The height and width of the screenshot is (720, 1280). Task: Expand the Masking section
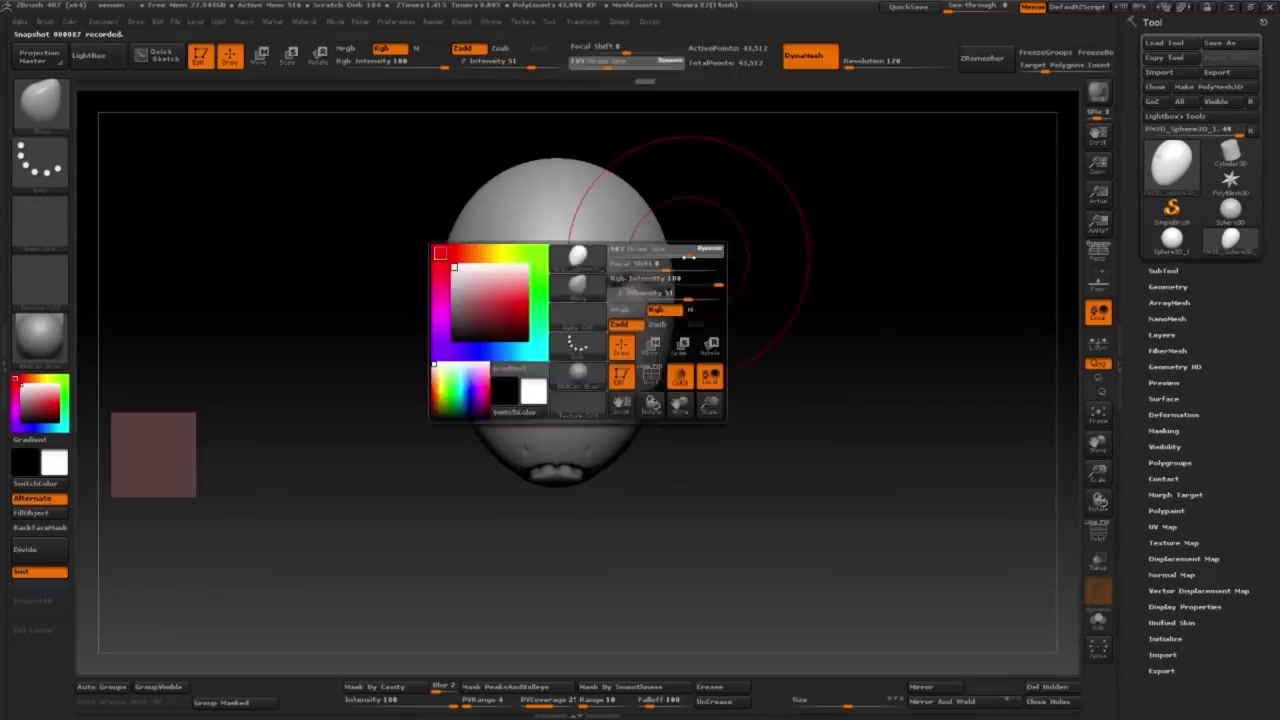click(x=1163, y=431)
